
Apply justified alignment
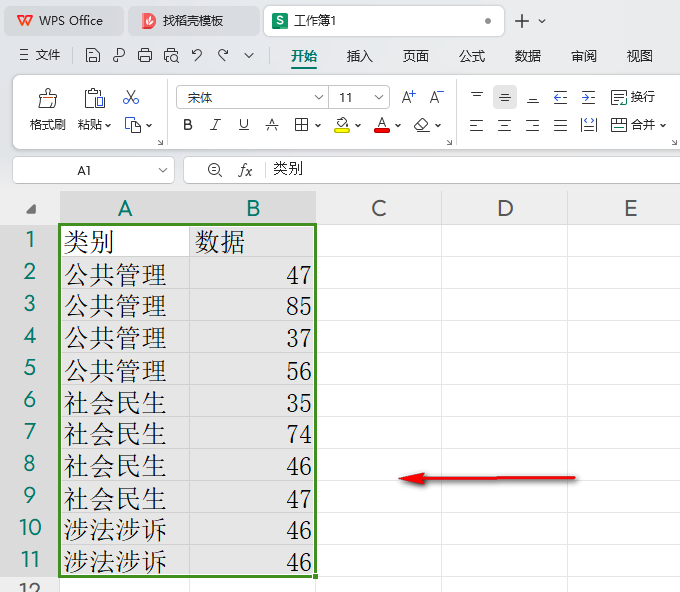560,125
